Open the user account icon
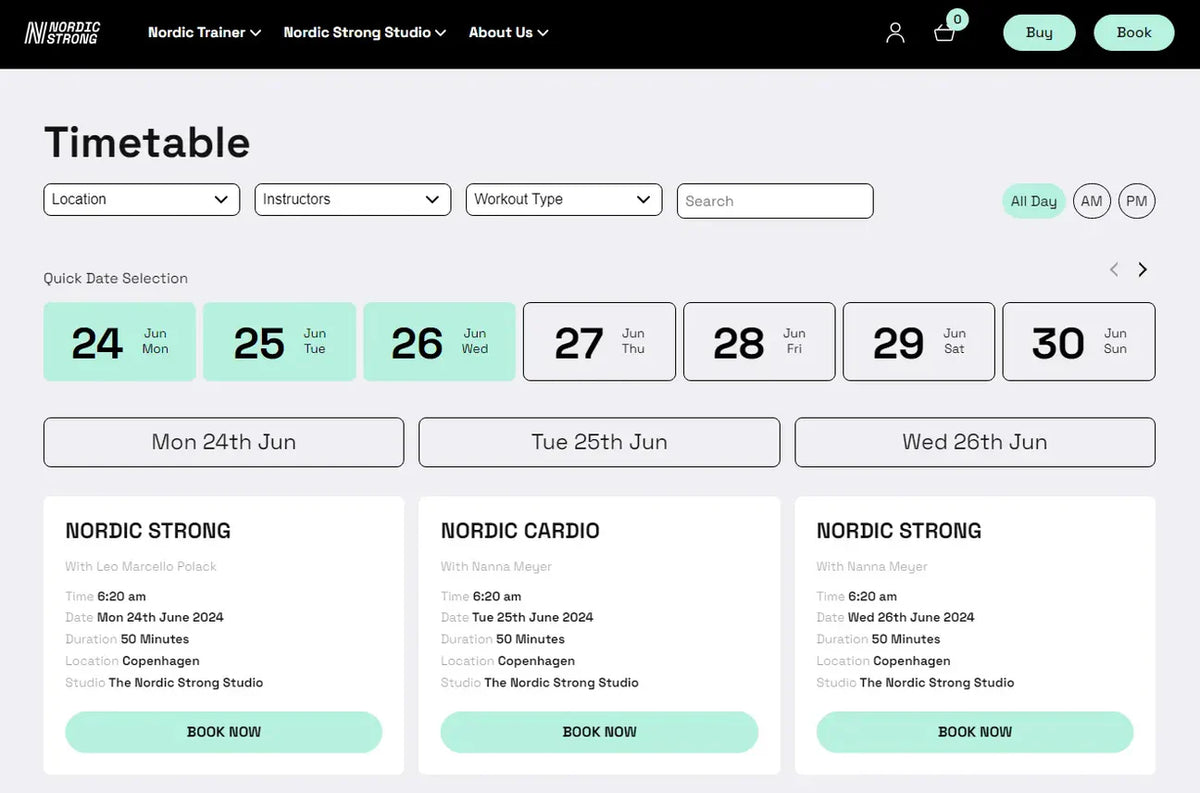 [895, 33]
